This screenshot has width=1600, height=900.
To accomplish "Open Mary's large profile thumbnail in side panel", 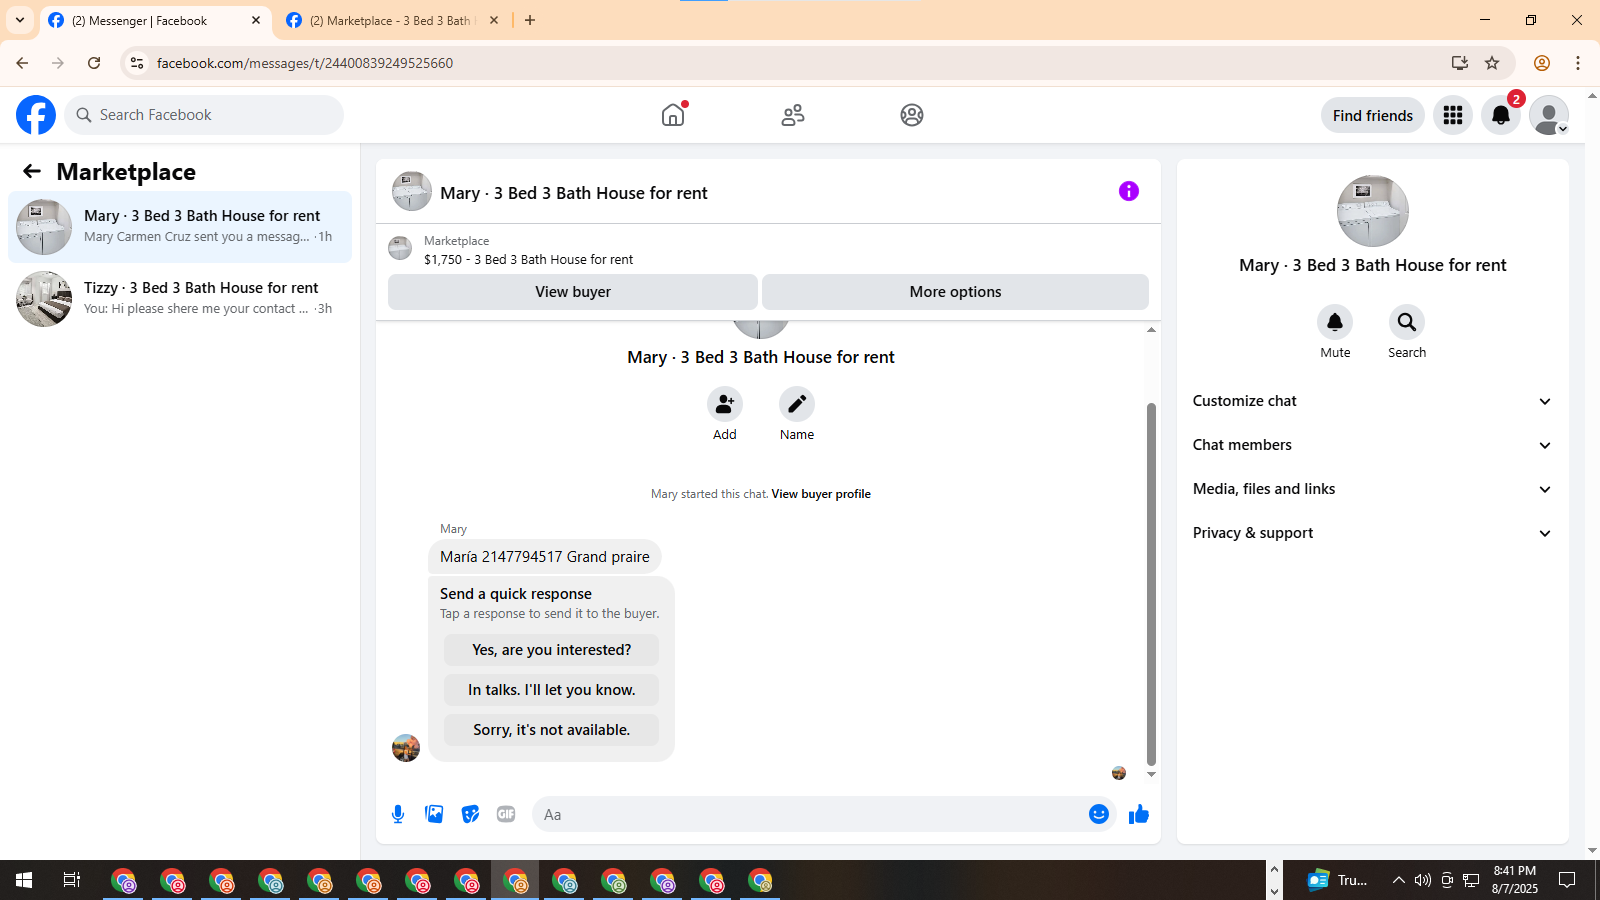I will pos(1373,211).
